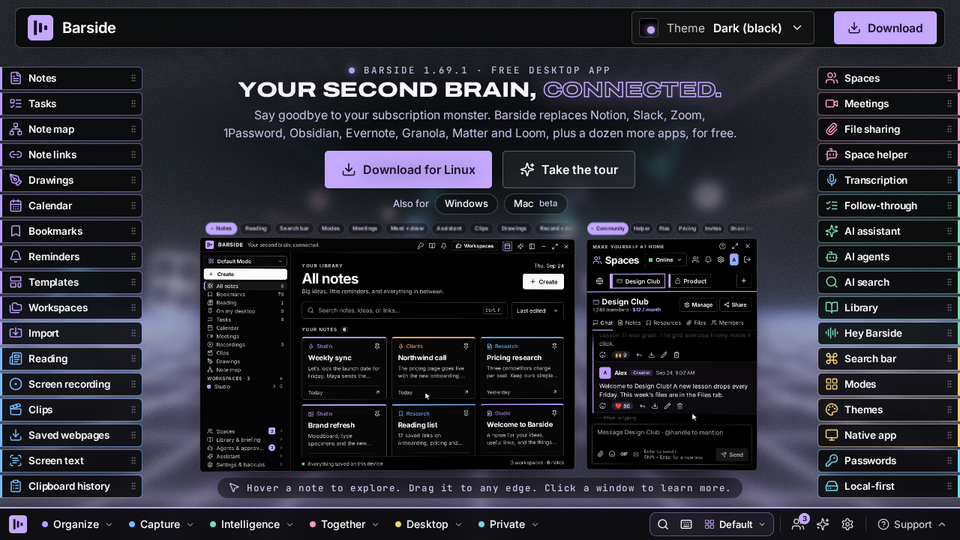
Task: Open the Online status dropdown in Spaces
Action: point(665,260)
